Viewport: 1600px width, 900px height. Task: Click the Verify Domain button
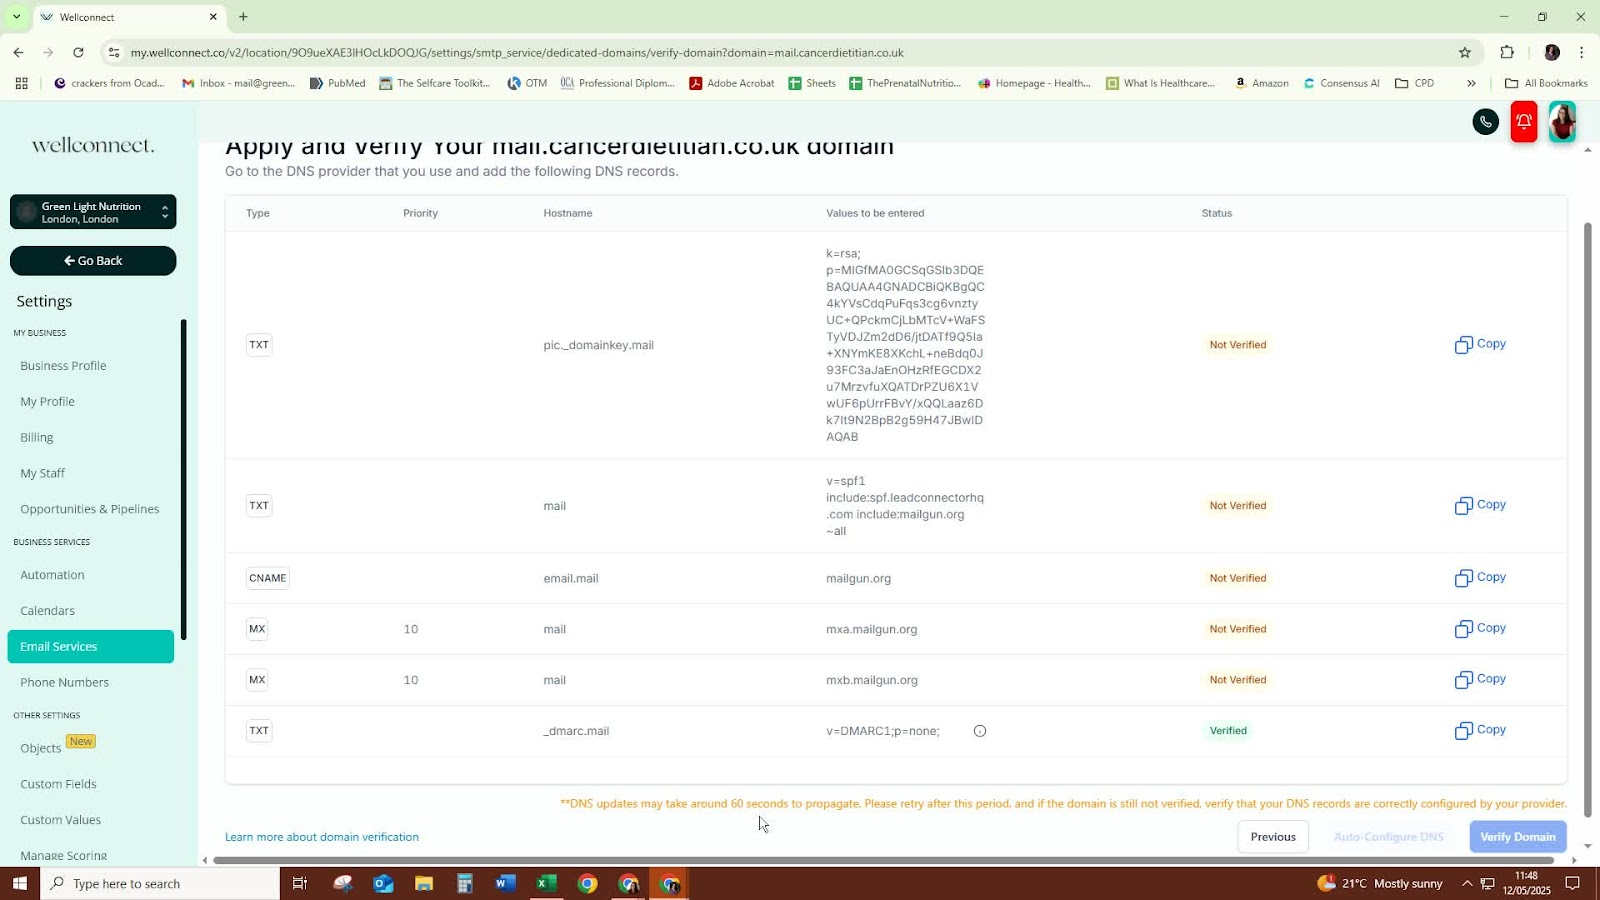point(1518,837)
